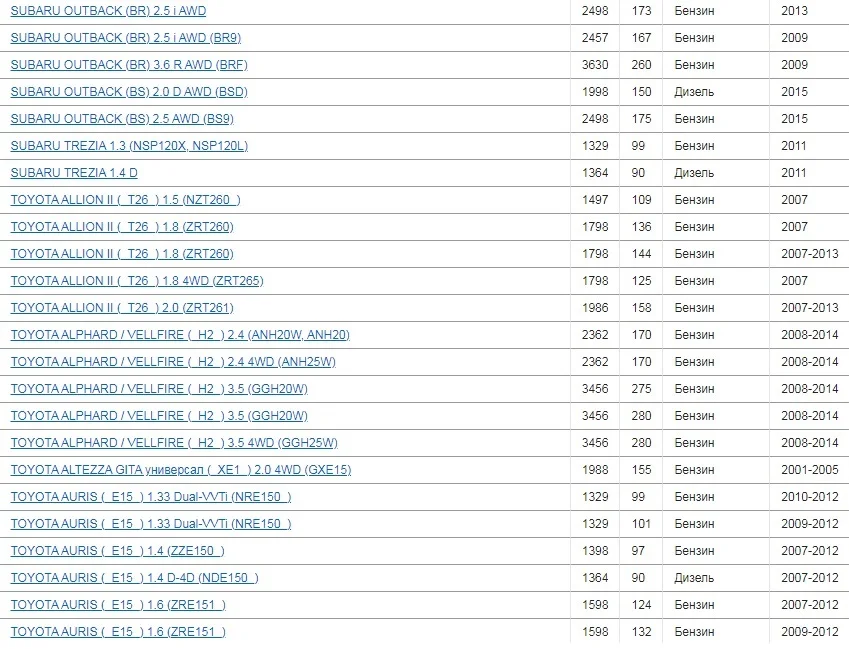
Task: Click the 173 horsepower cell
Action: [x=641, y=11]
